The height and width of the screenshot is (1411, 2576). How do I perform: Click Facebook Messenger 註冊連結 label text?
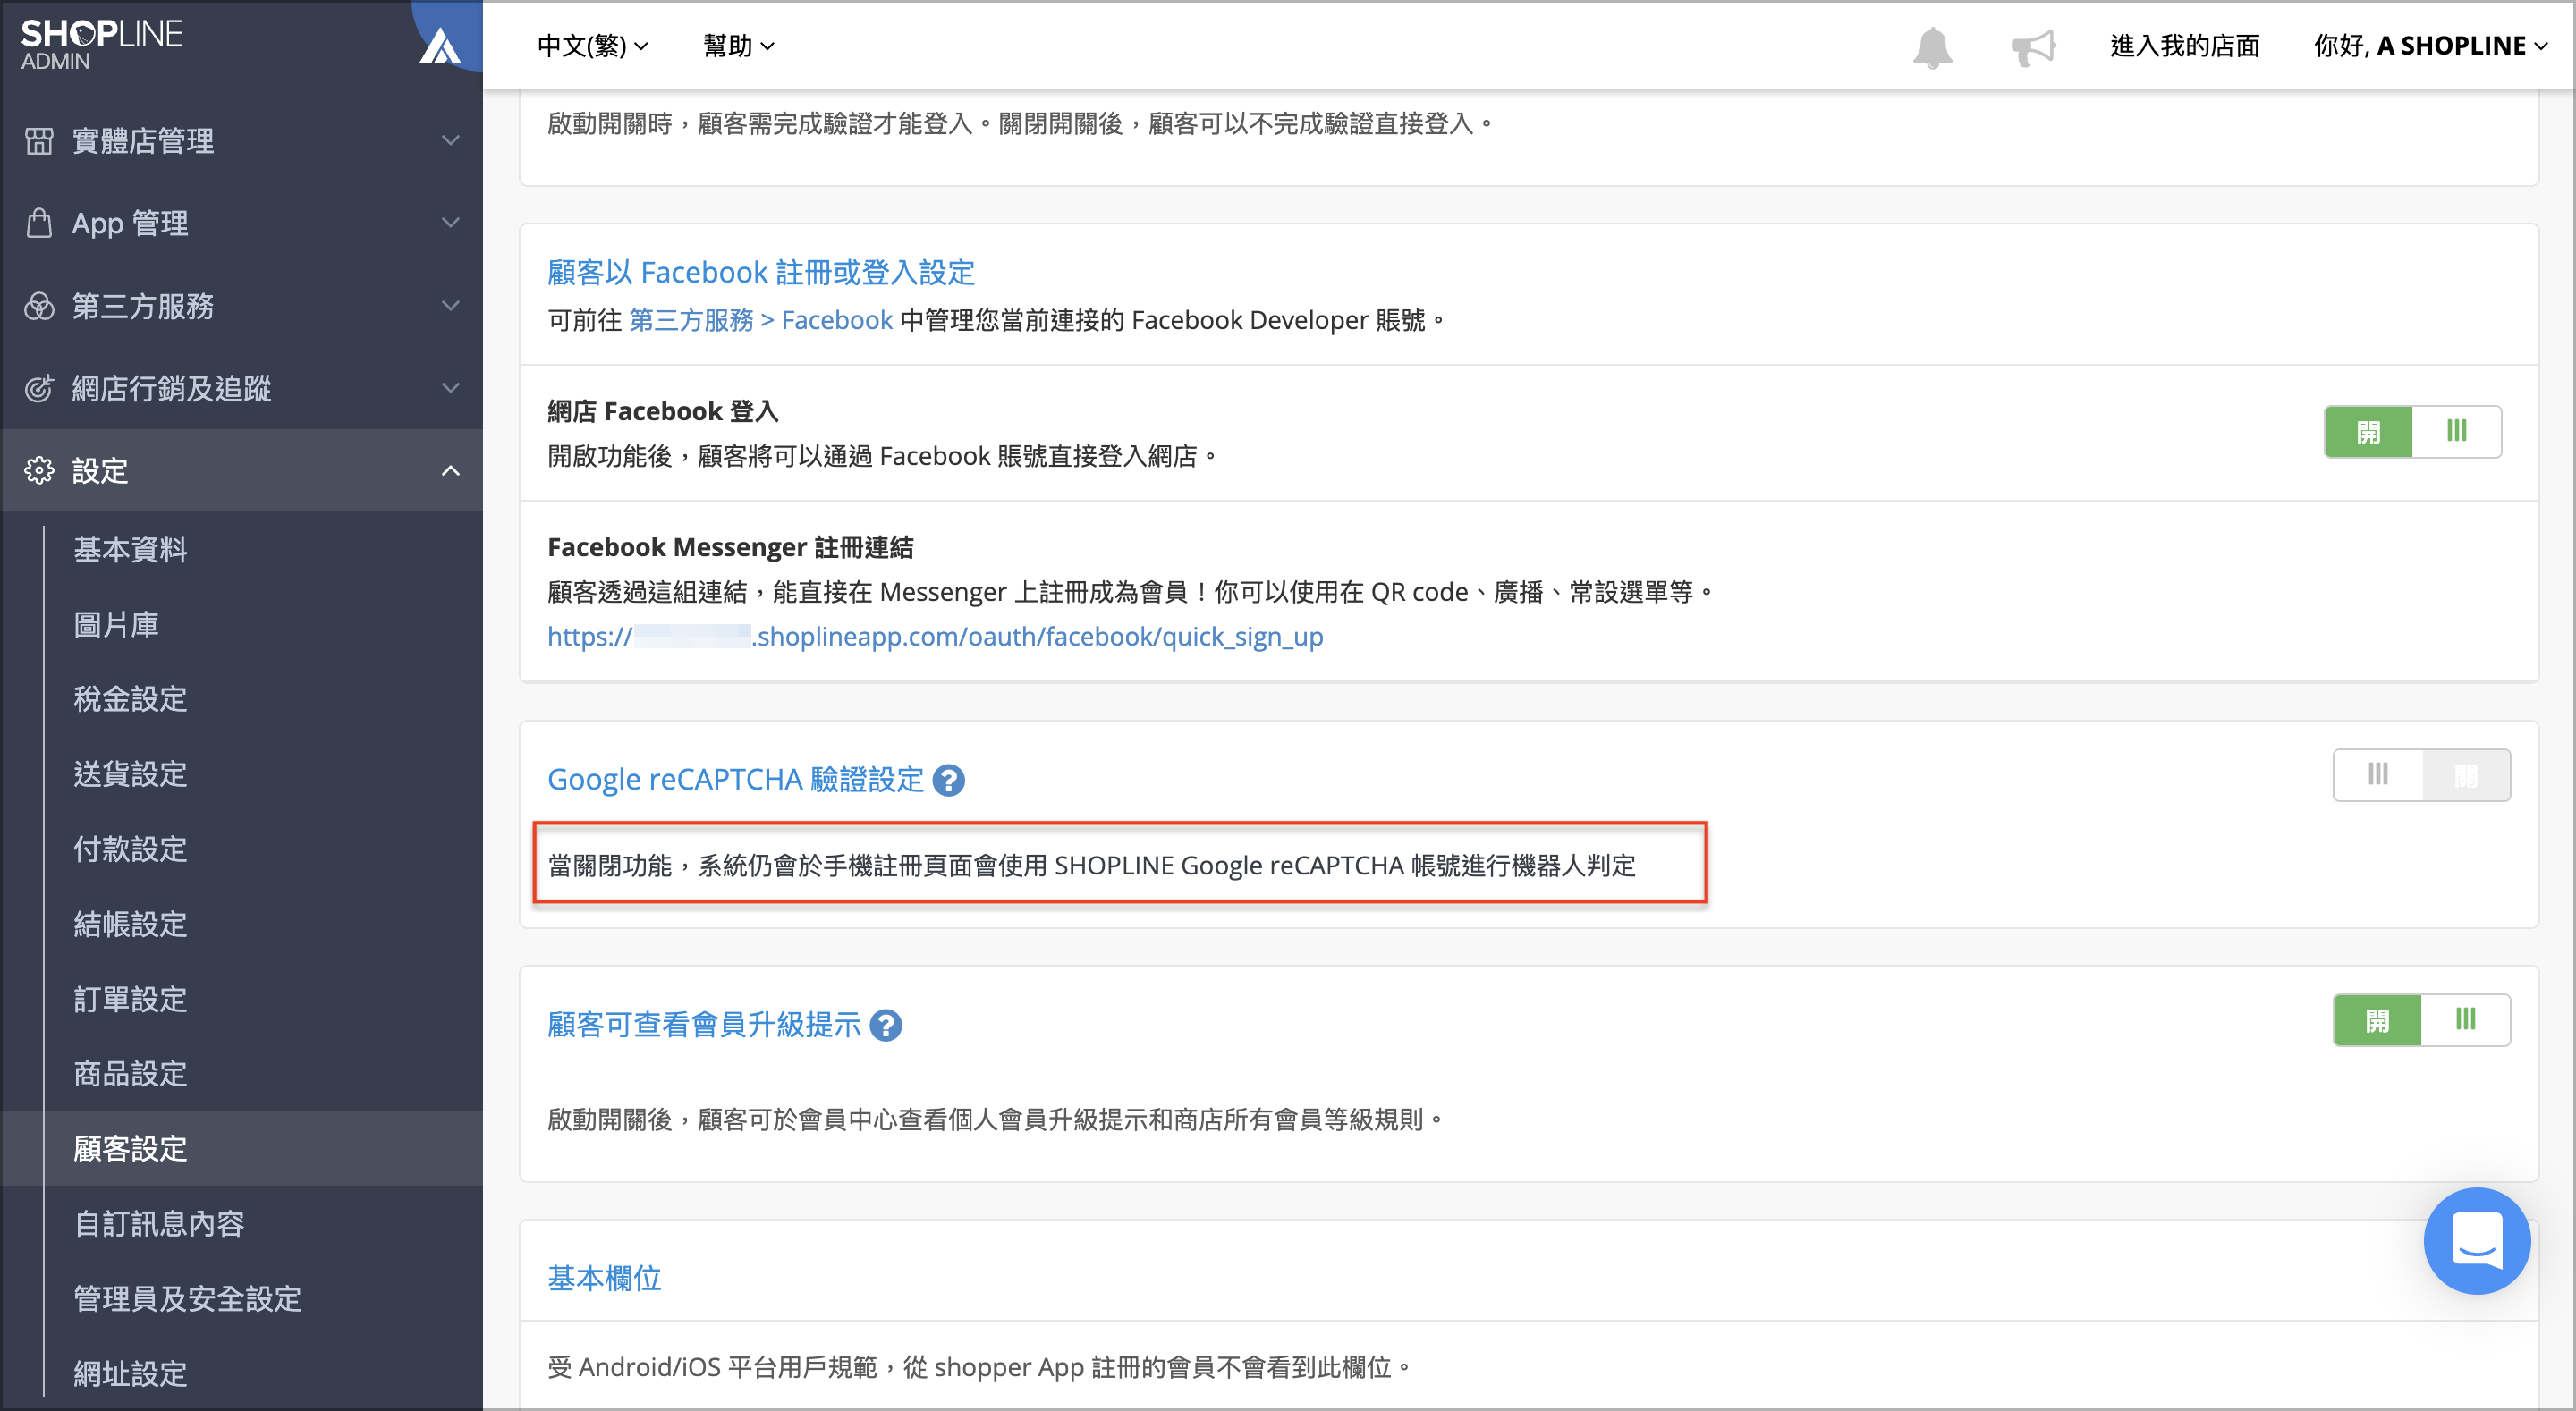coord(730,547)
